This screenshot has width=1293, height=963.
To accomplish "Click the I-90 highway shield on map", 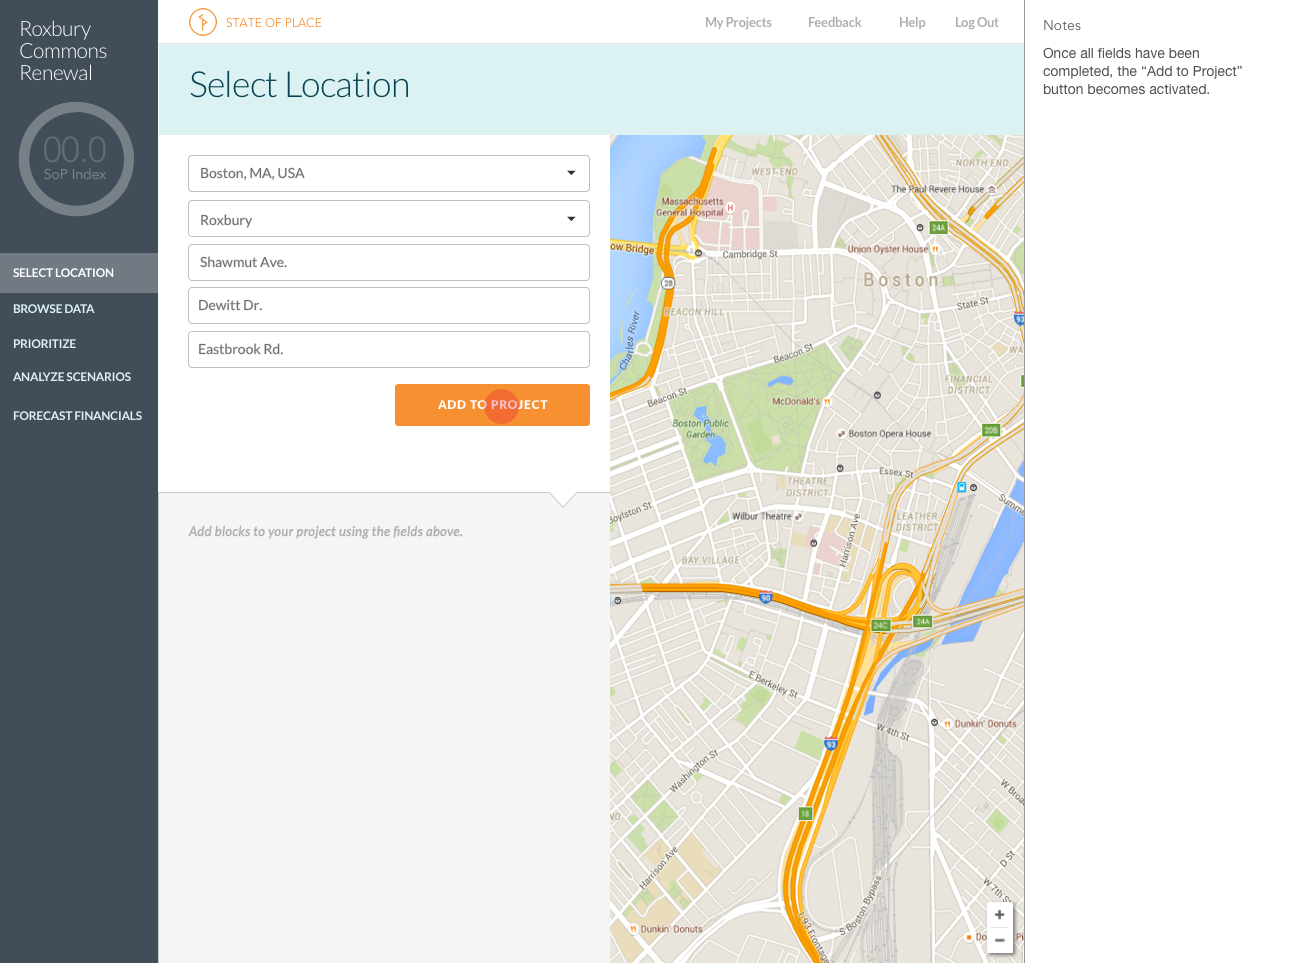I will coord(765,598).
